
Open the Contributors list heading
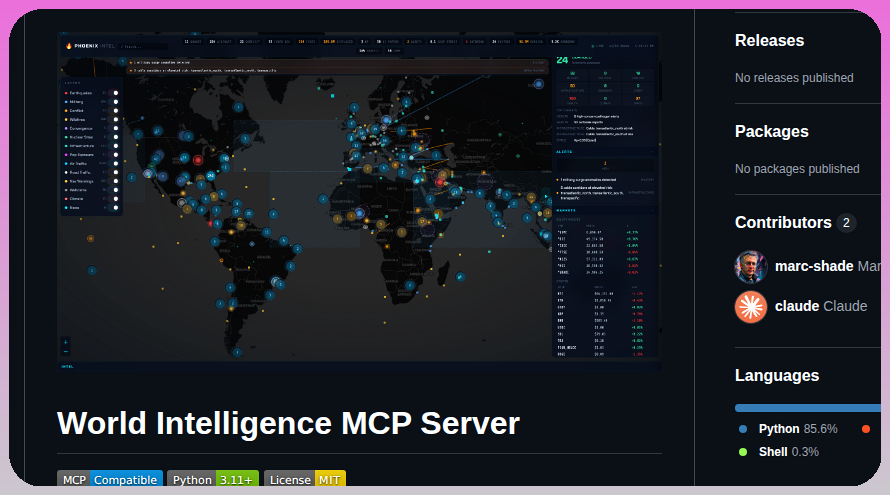tap(783, 223)
